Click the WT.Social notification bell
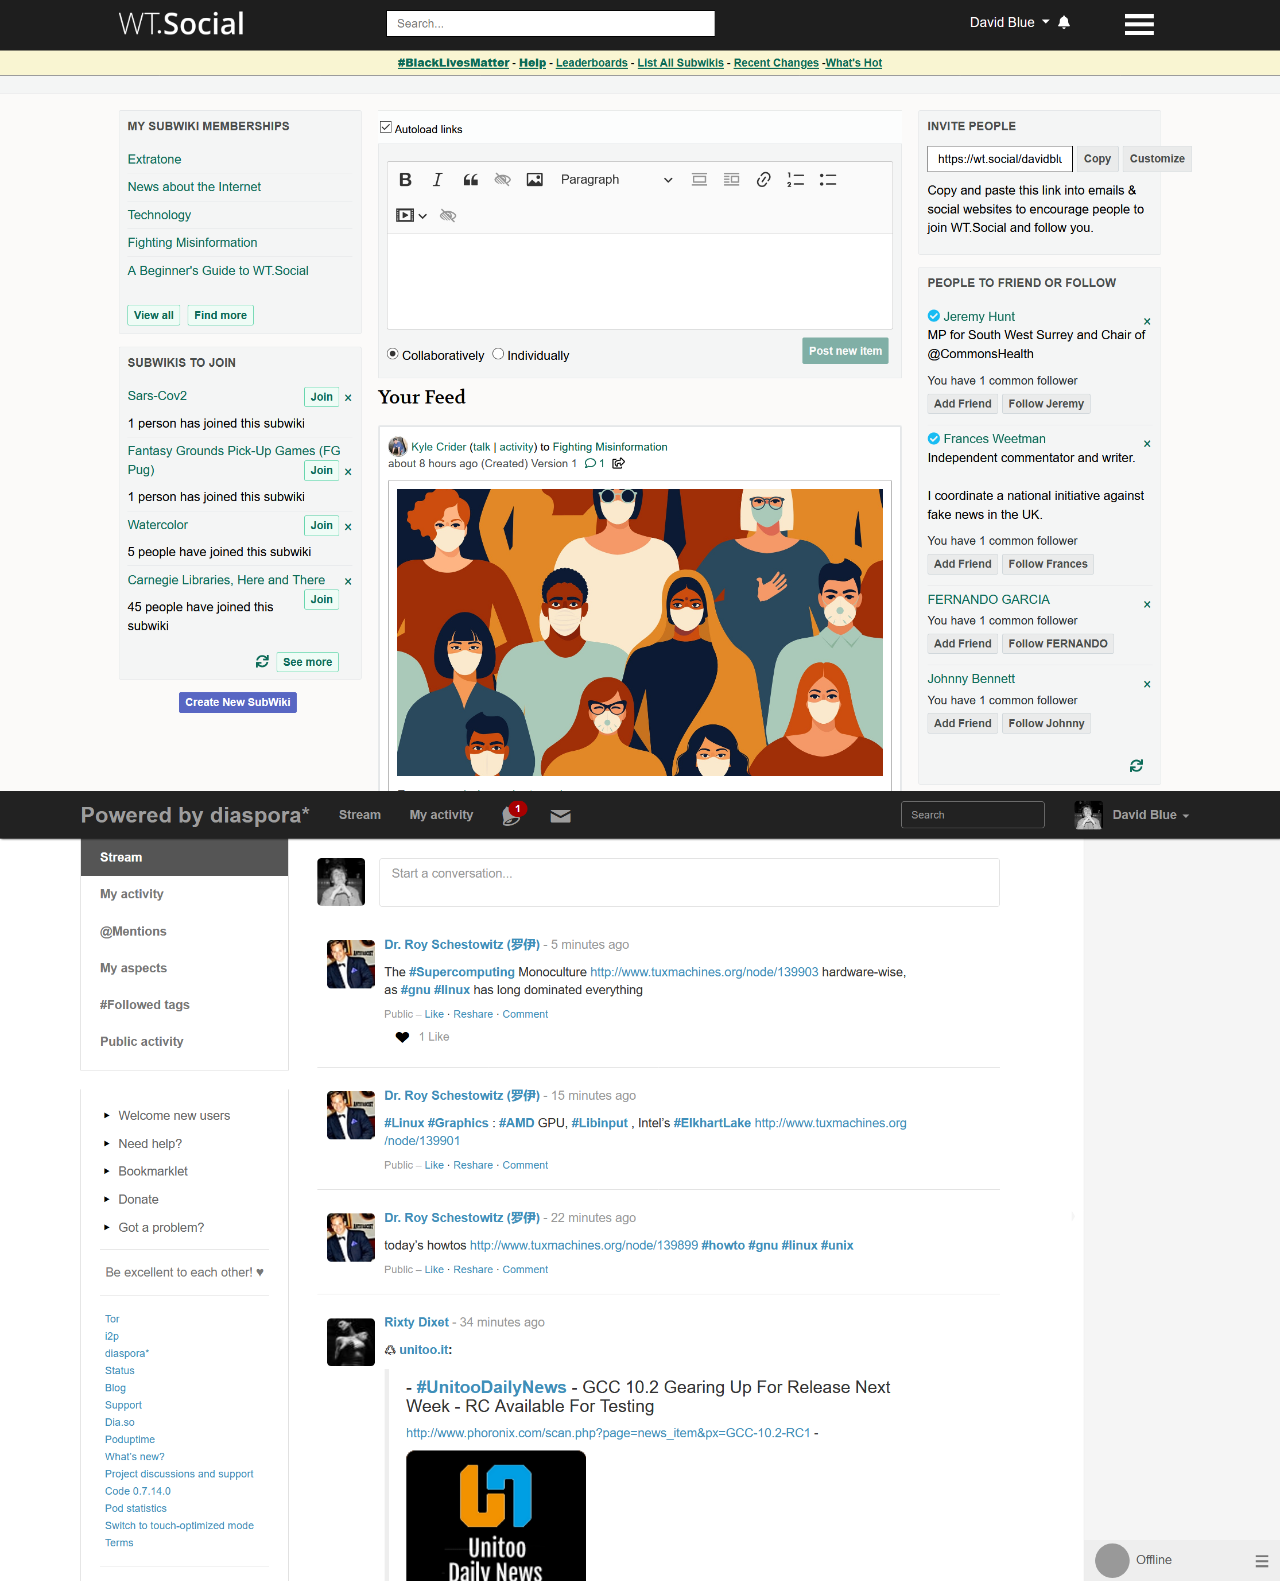Viewport: 1280px width, 1581px height. (1064, 22)
